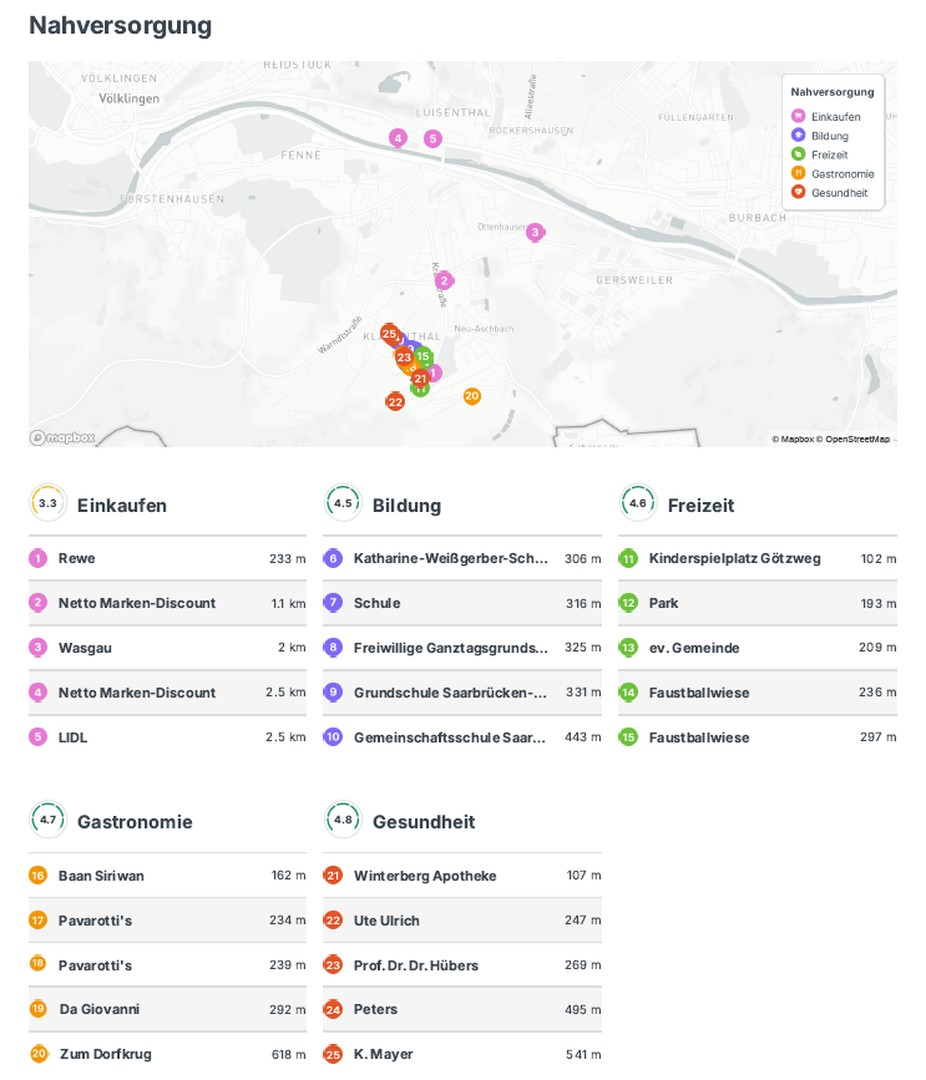Select the Schule entry at 316 m
This screenshot has width=926, height=1080.
point(462,603)
